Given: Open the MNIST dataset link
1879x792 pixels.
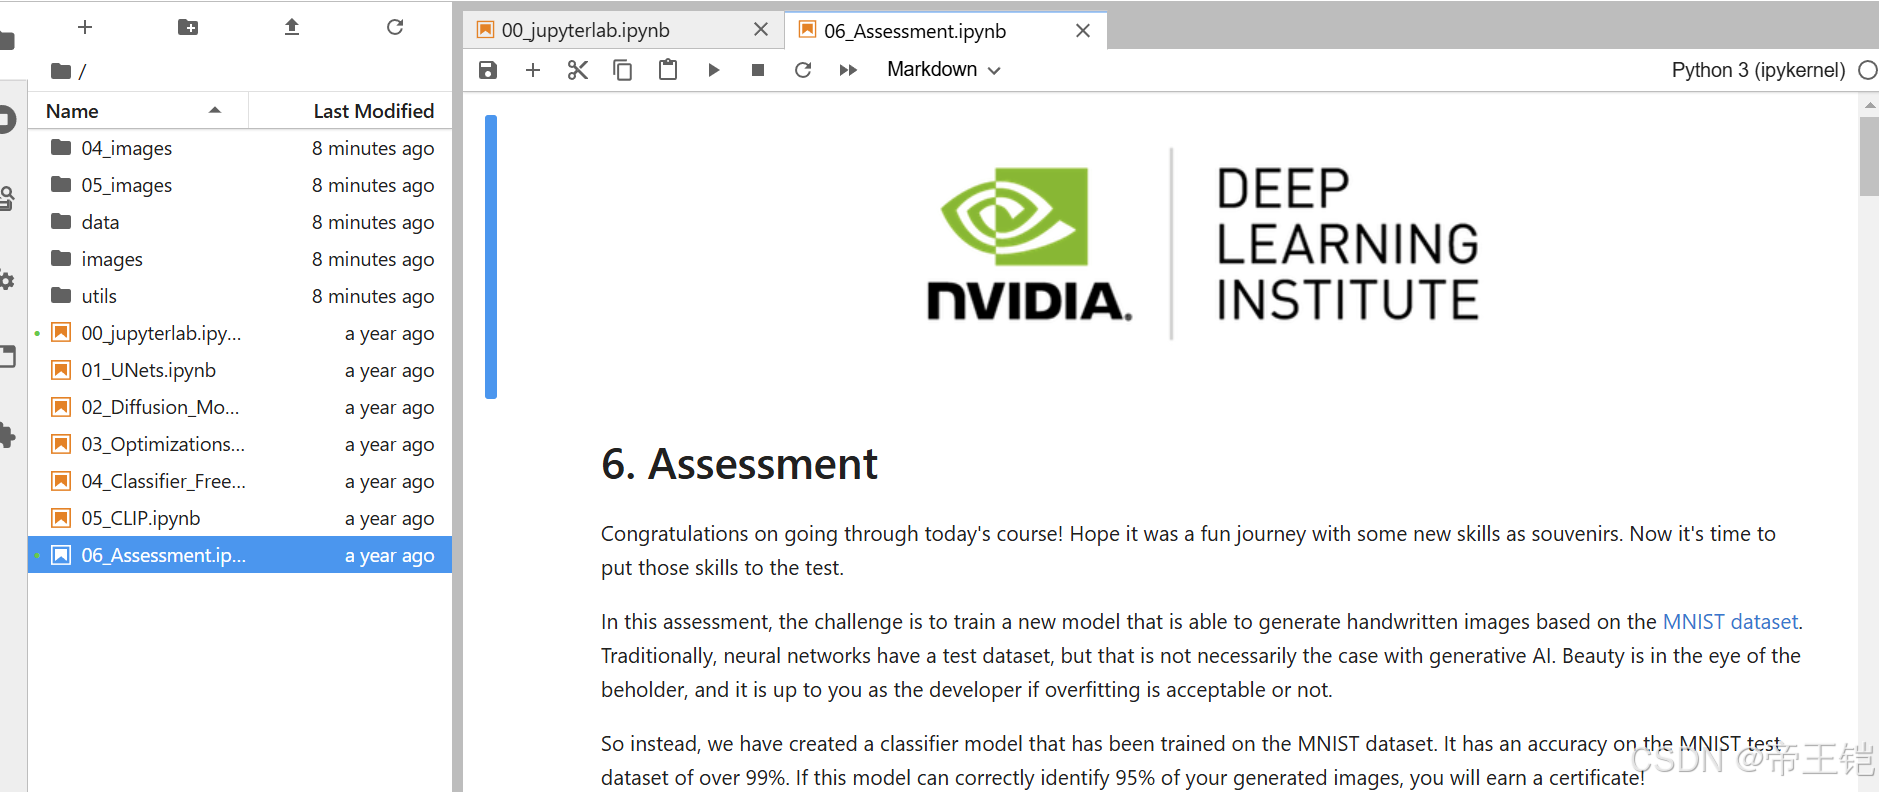Looking at the screenshot, I should (x=1730, y=622).
